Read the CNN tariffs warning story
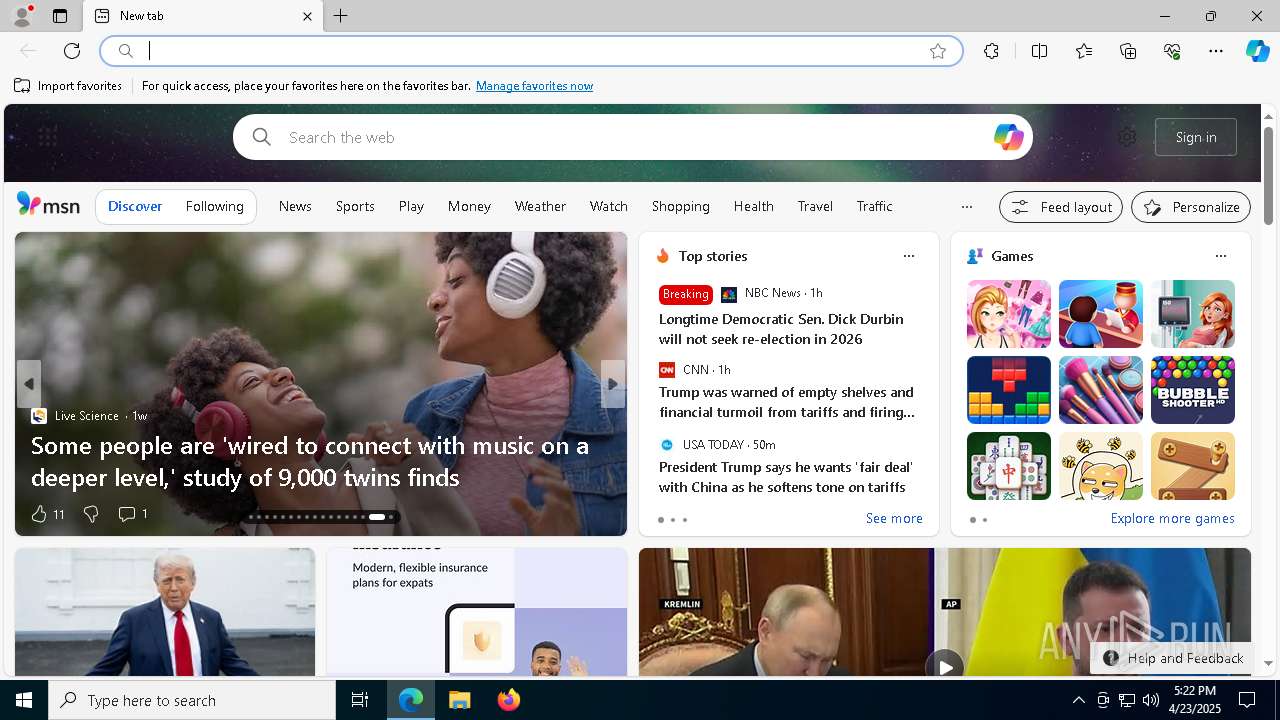Viewport: 1280px width, 720px height. [786, 402]
